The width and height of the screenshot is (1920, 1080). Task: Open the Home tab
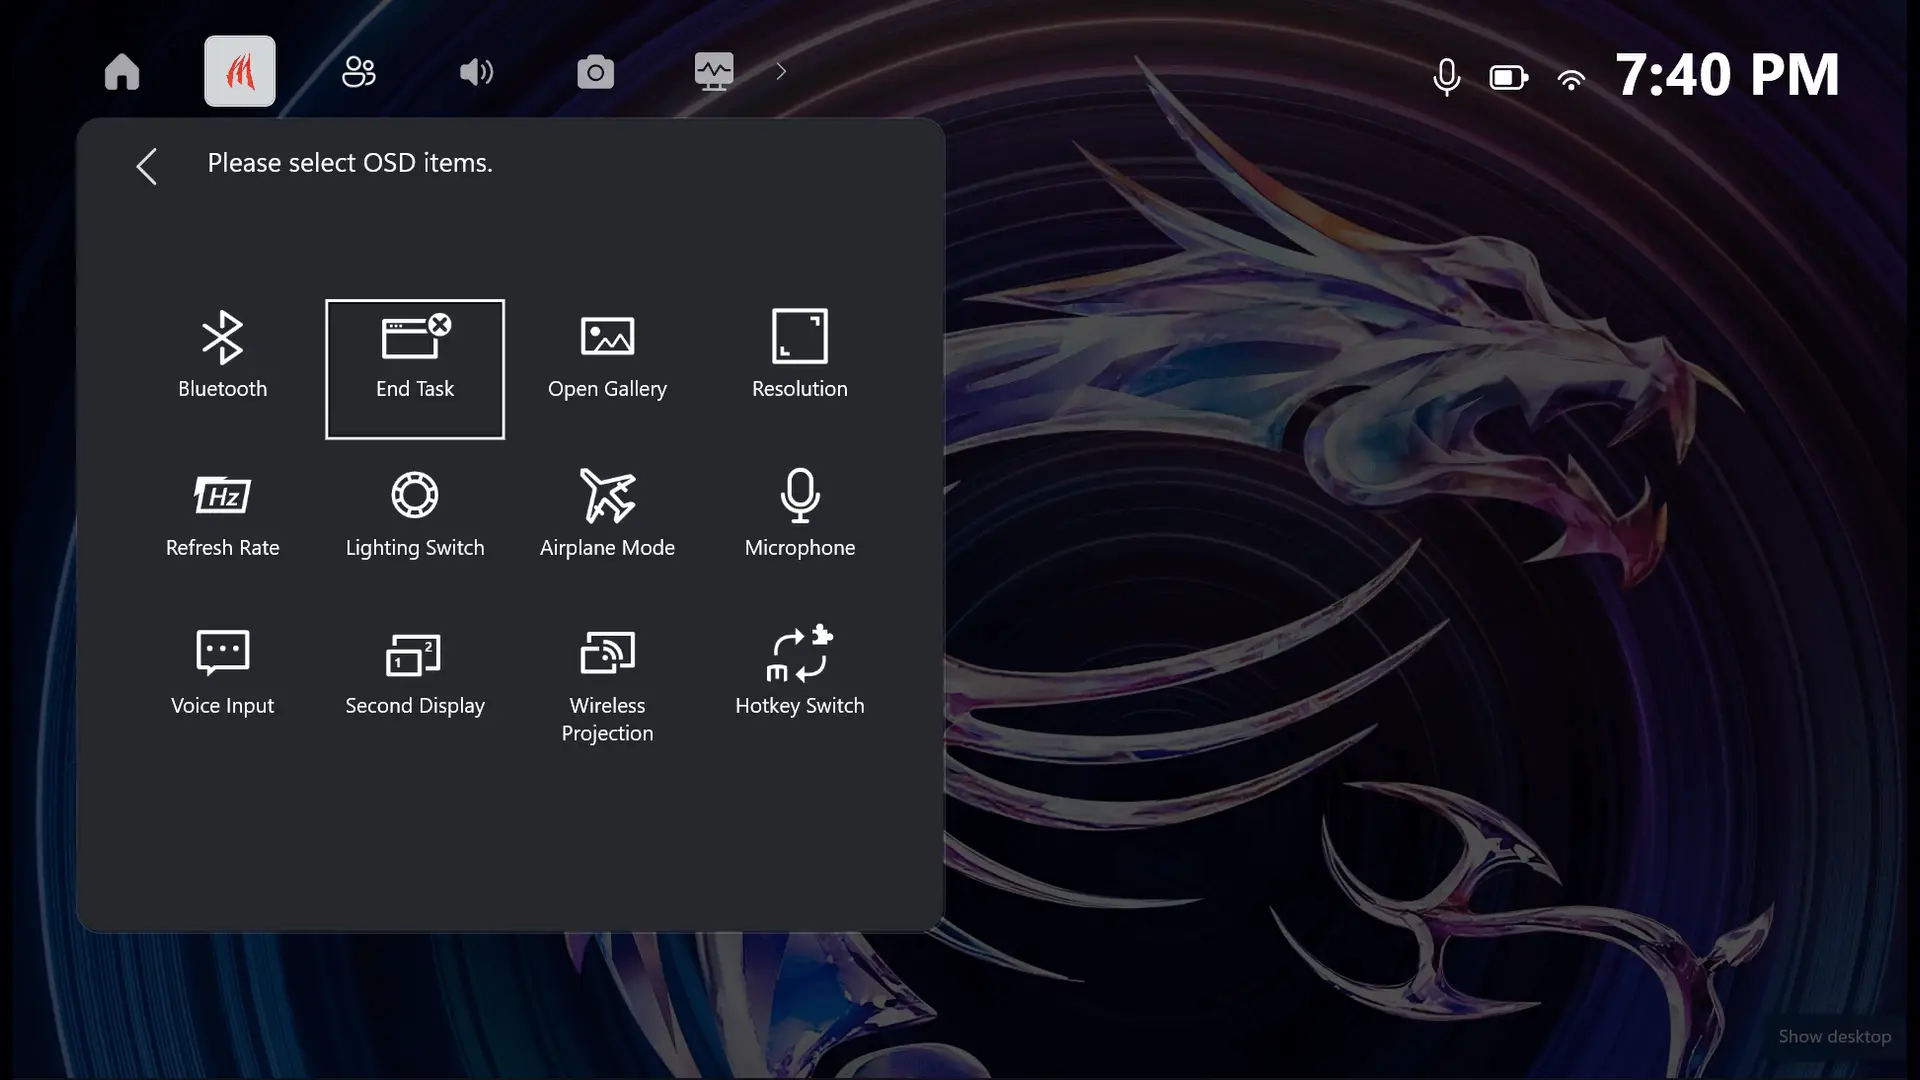(x=122, y=71)
